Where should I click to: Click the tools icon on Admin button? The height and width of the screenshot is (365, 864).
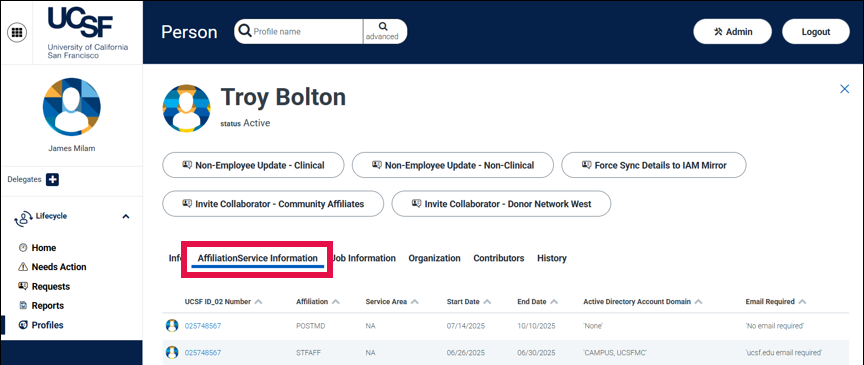[718, 32]
